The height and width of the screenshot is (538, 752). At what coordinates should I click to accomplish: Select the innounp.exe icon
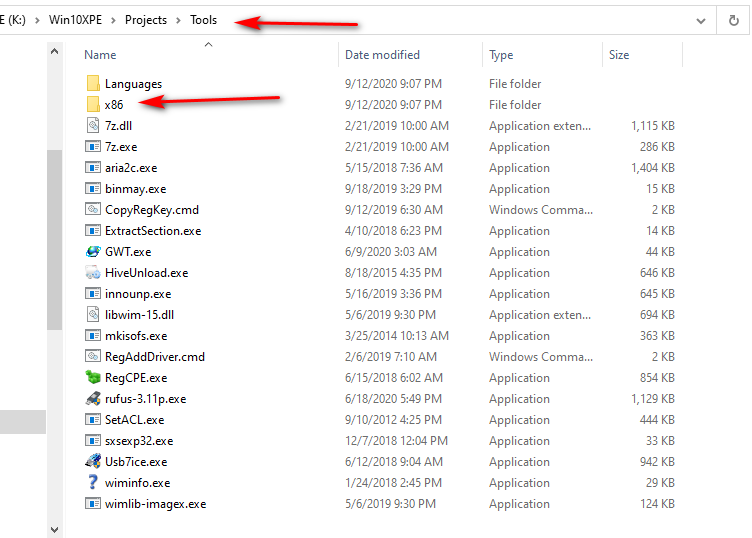tap(93, 294)
